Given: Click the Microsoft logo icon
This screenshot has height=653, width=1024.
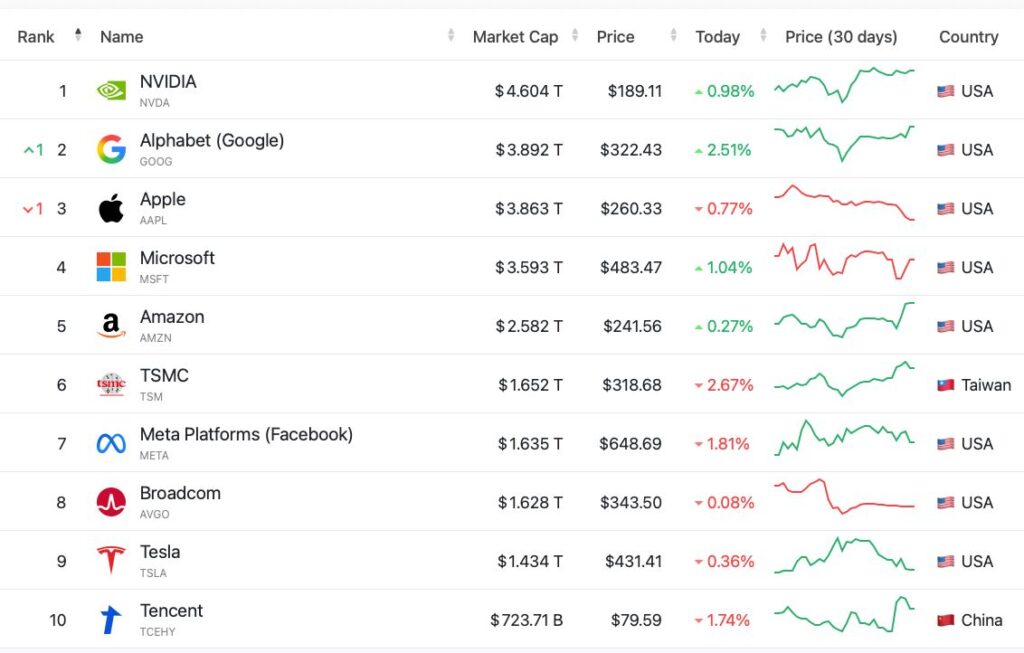Looking at the screenshot, I should pos(111,267).
